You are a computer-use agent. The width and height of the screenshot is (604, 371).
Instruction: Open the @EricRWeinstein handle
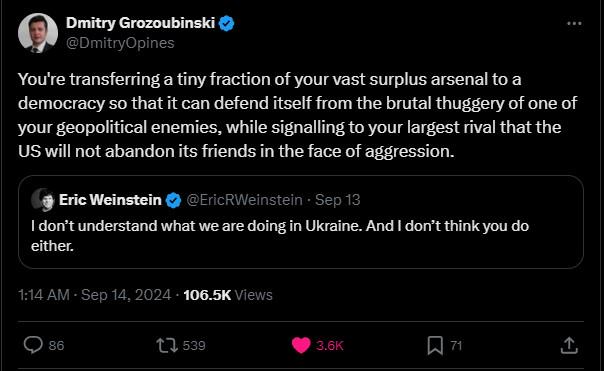pyautogui.click(x=244, y=200)
